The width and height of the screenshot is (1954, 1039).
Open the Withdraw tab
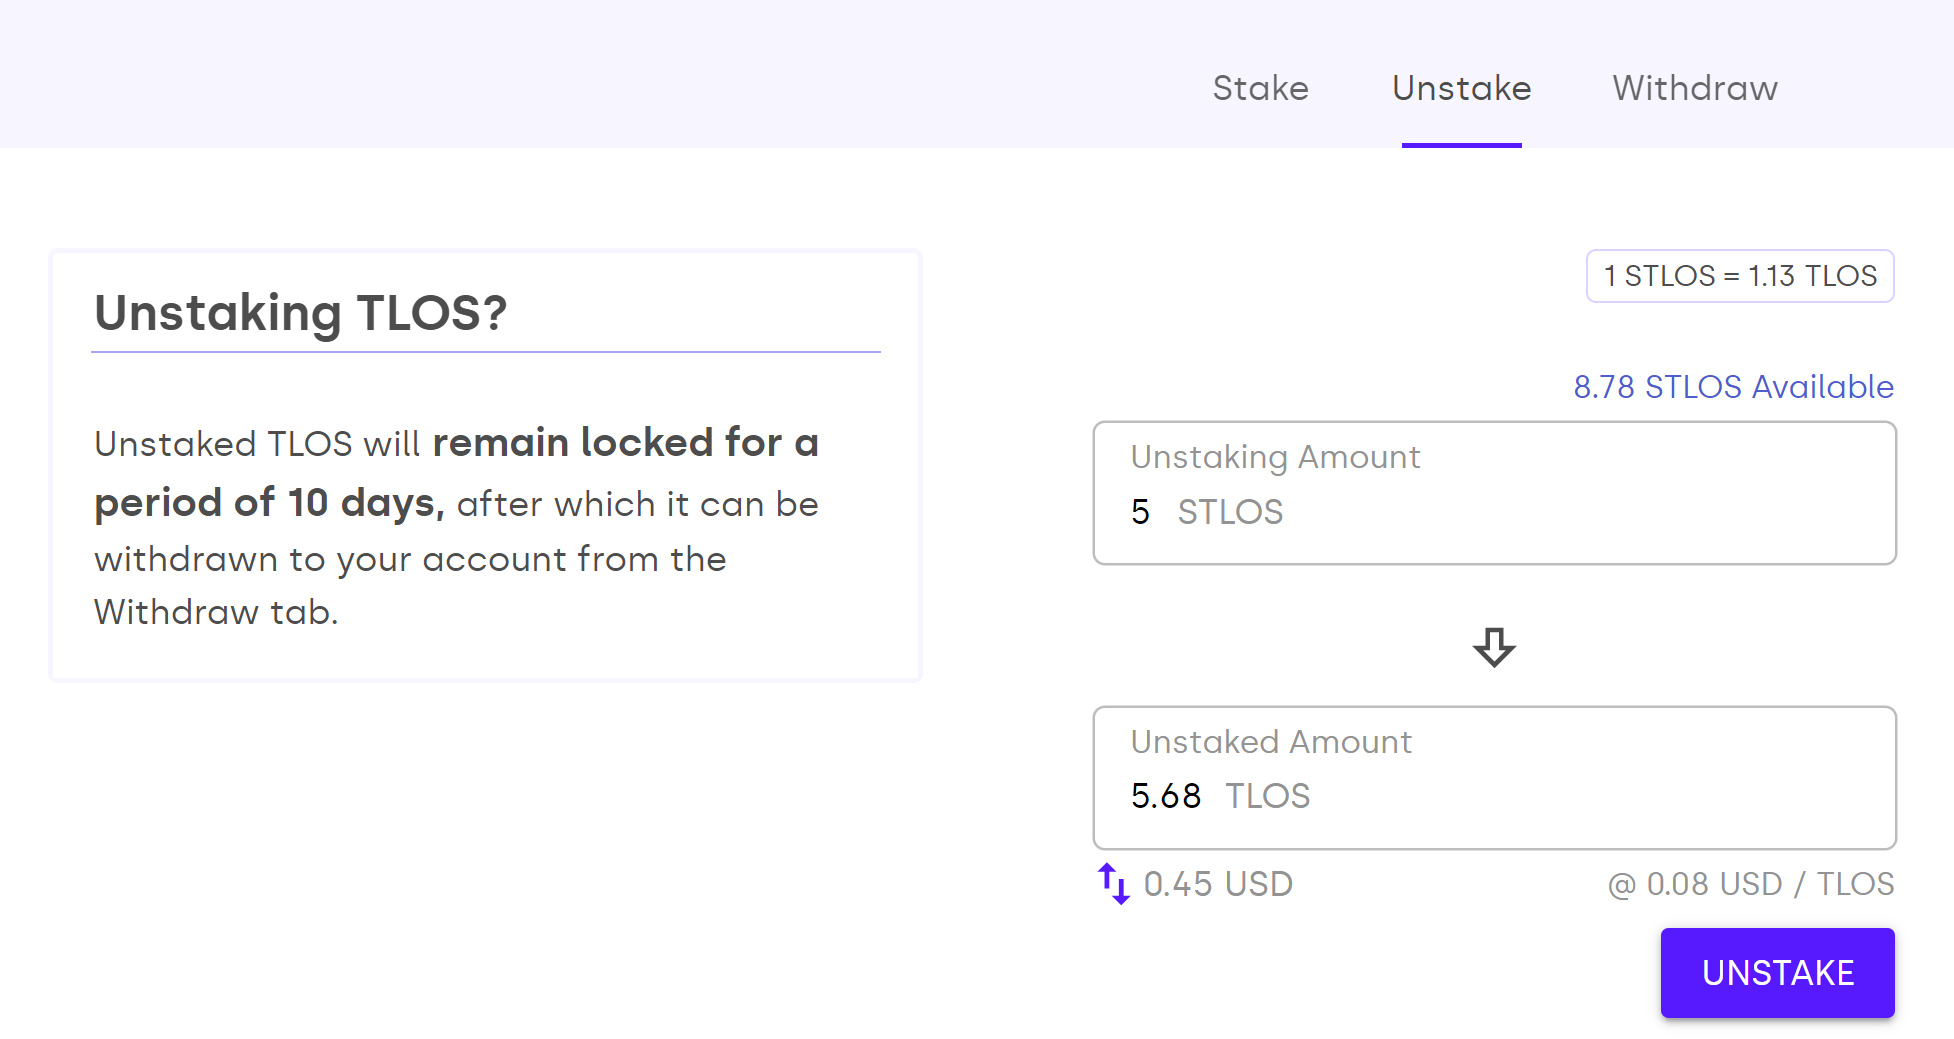(1693, 88)
